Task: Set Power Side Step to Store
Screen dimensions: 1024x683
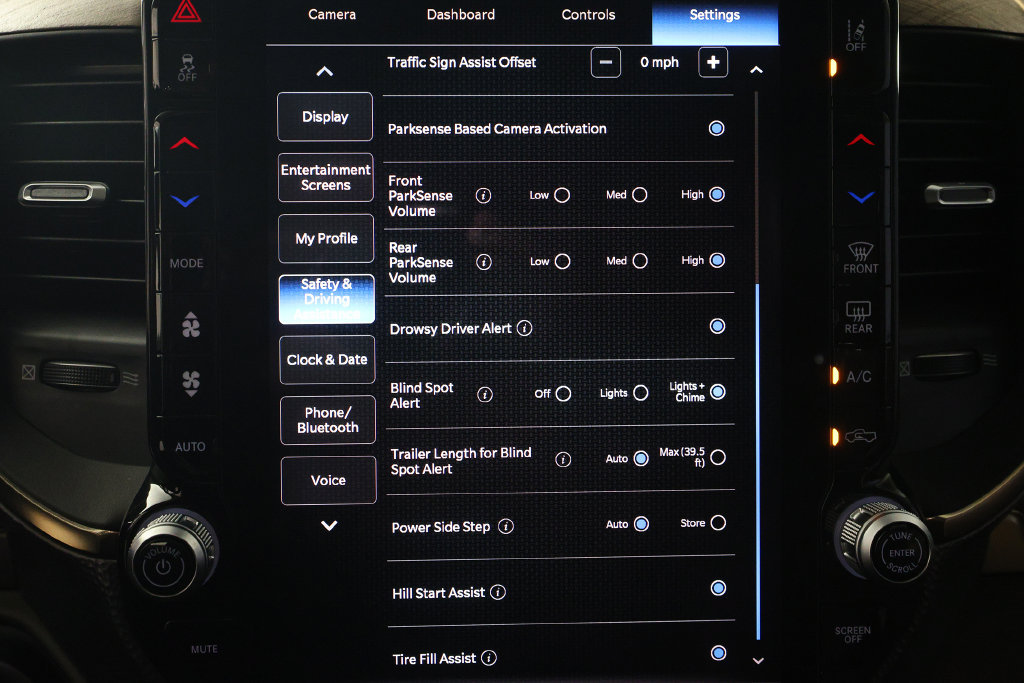Action: coord(718,522)
